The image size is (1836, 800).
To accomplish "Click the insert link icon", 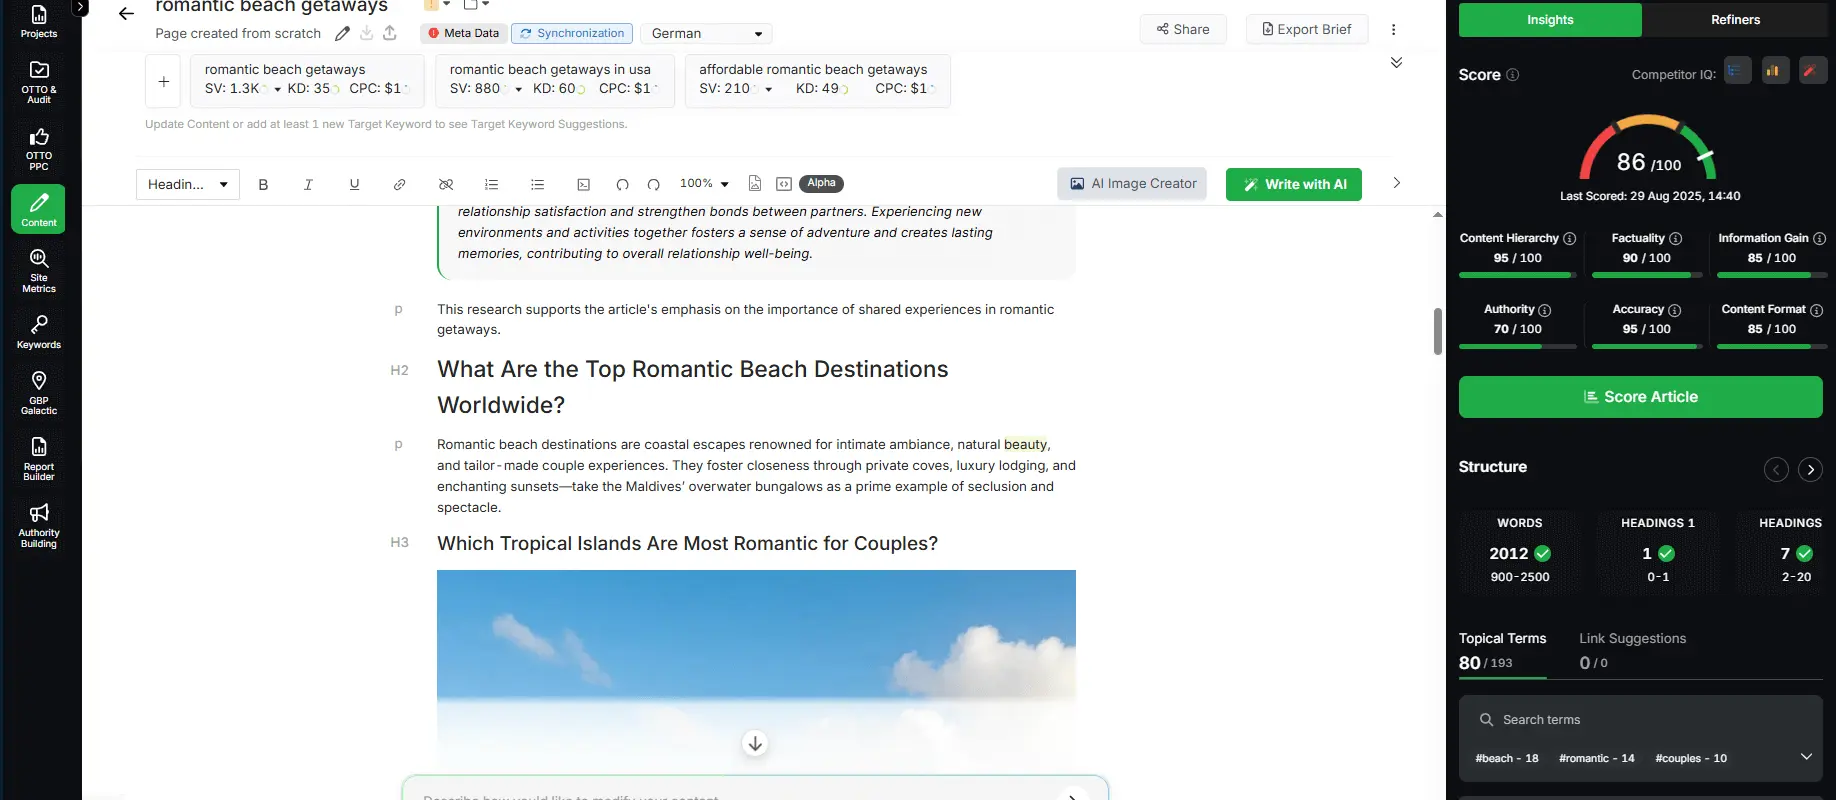I will point(399,185).
